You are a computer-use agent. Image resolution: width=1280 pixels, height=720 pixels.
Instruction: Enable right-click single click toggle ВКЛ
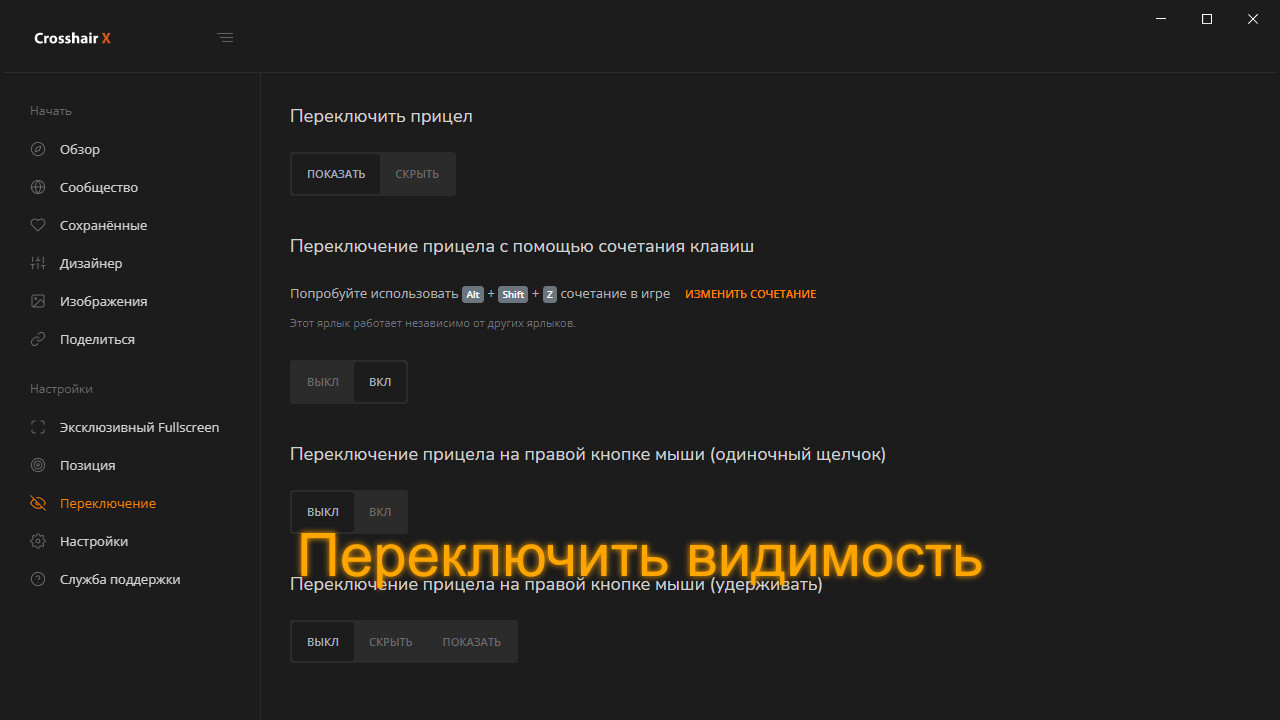380,512
